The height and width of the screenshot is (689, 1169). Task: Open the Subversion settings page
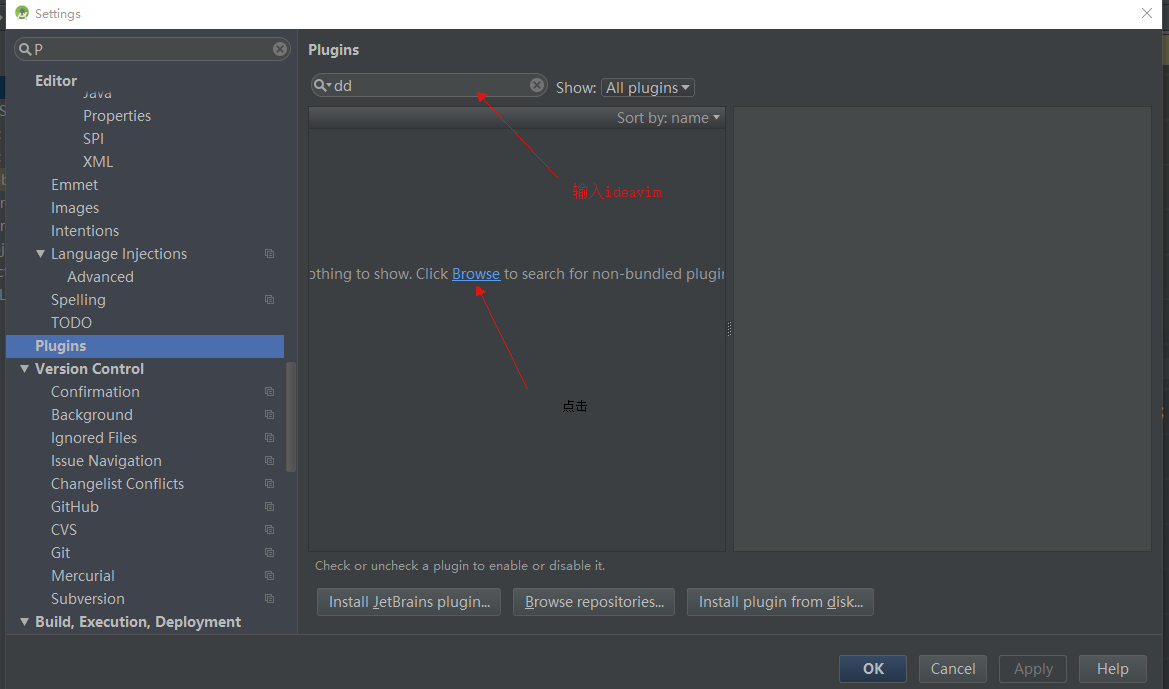(88, 599)
